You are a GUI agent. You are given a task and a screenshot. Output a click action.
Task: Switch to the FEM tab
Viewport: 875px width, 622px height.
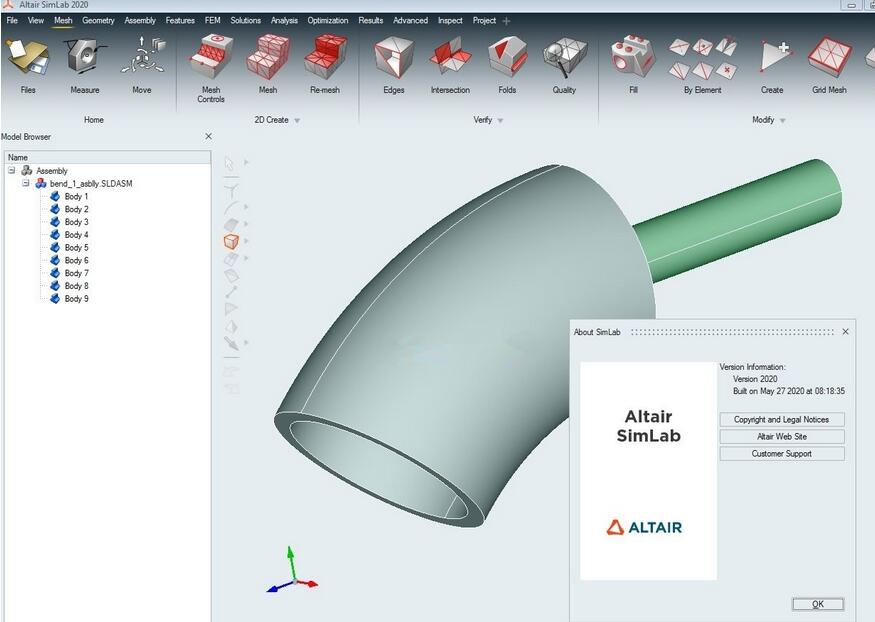(x=213, y=21)
